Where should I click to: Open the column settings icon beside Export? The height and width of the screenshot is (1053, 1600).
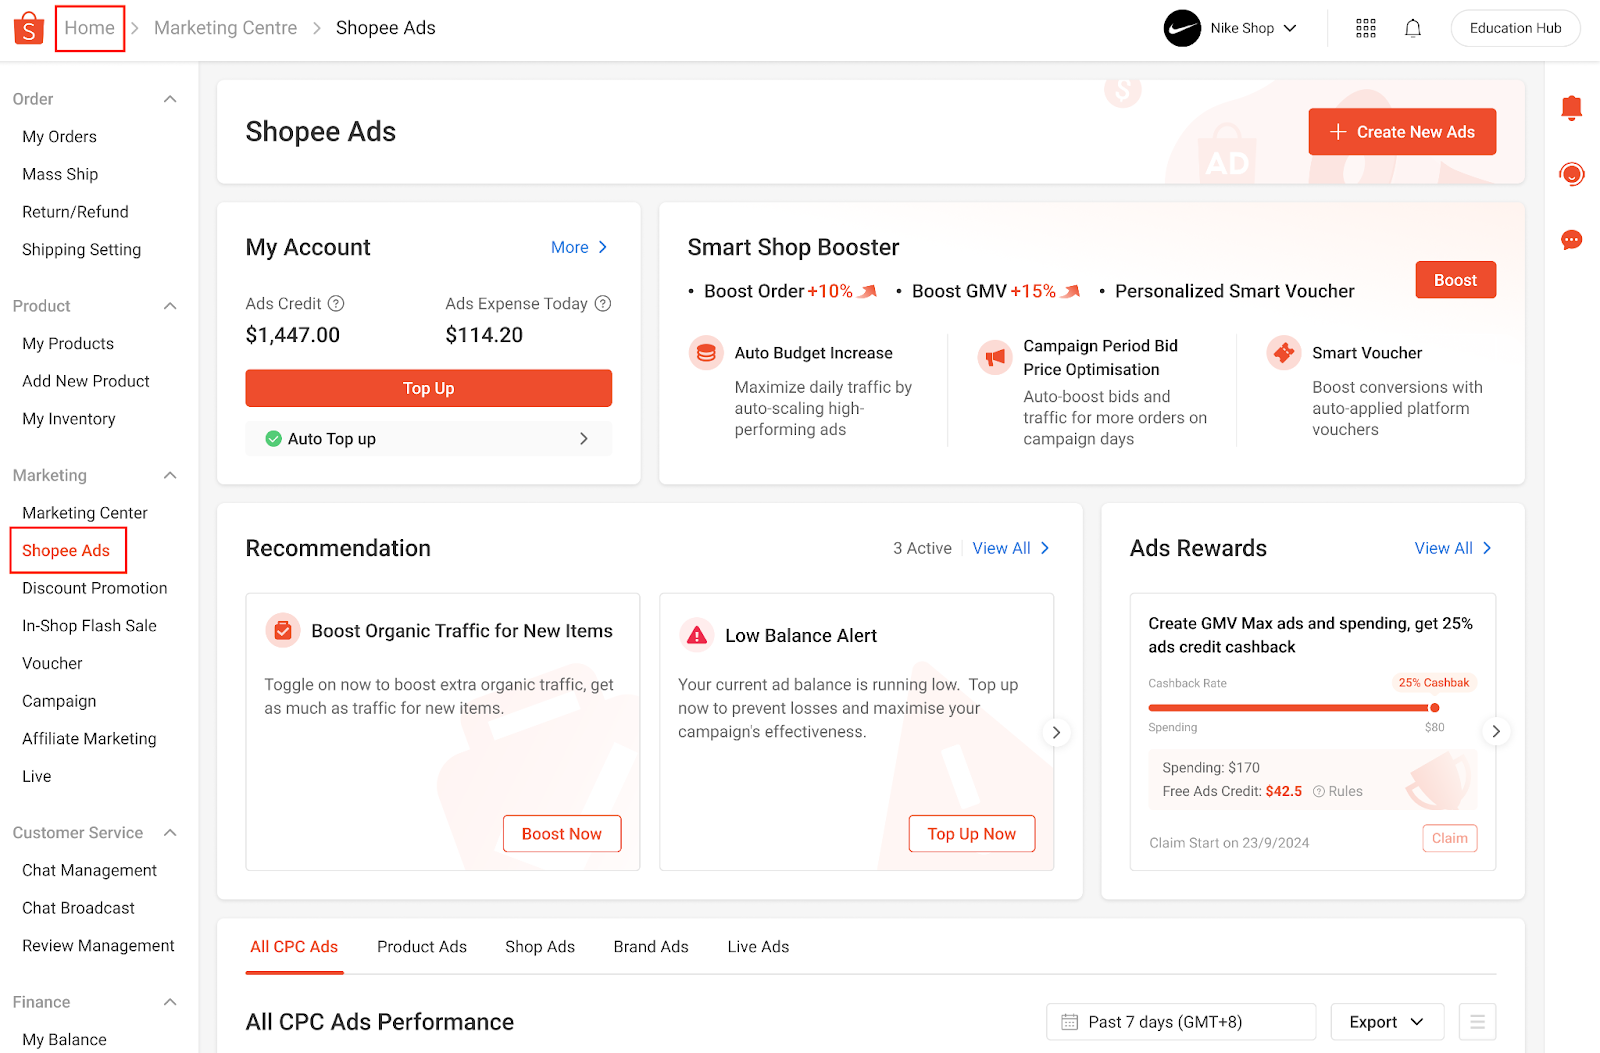point(1476,1022)
